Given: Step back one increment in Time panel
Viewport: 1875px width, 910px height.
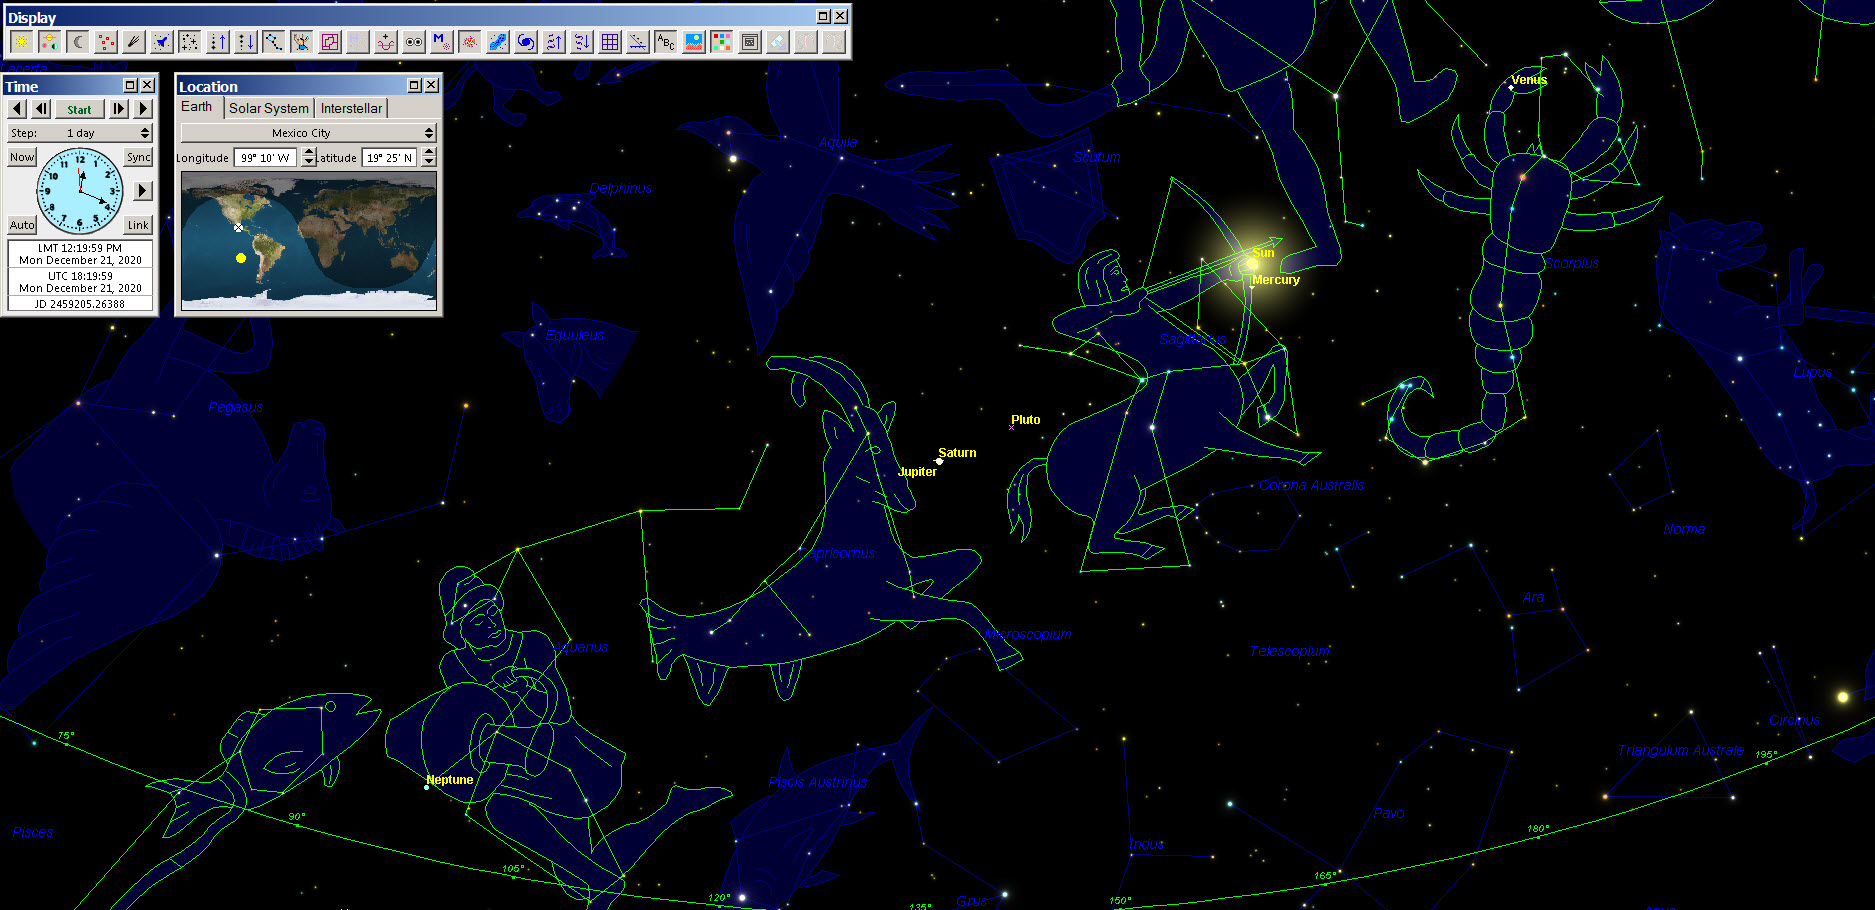Looking at the screenshot, I should (40, 108).
